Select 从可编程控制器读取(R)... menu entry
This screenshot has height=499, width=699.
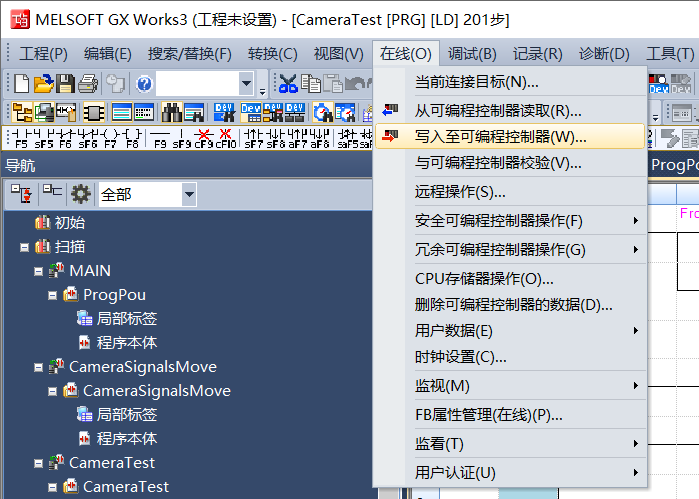pyautogui.click(x=510, y=111)
